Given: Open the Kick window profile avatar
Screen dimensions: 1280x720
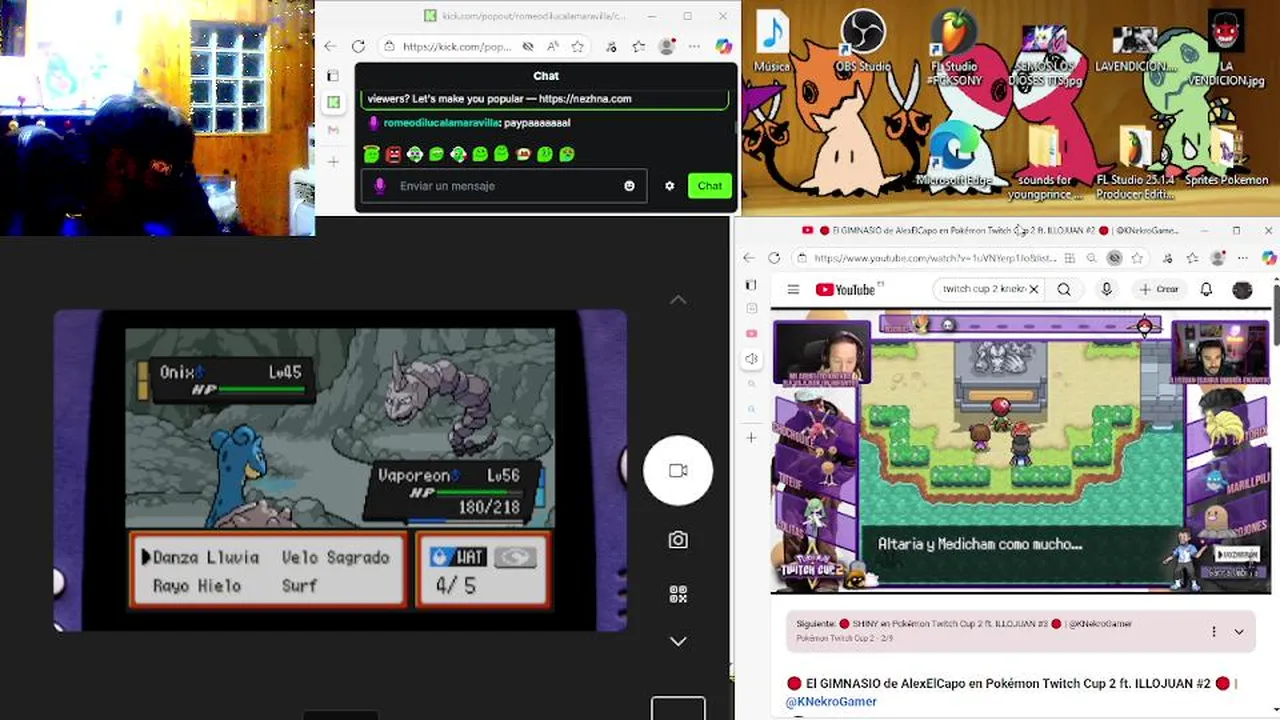Looking at the screenshot, I should tap(666, 46).
